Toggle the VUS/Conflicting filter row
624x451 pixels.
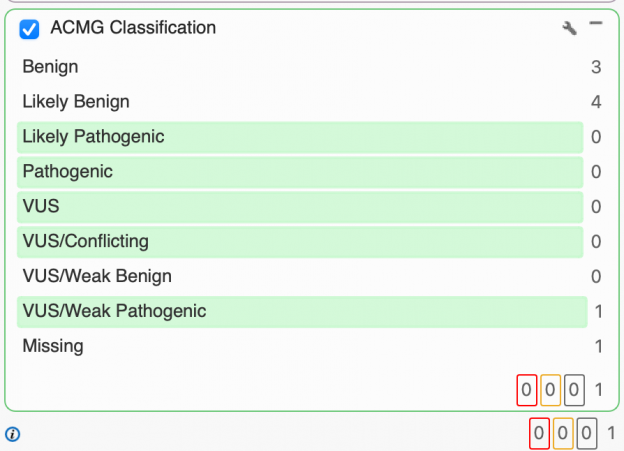point(300,242)
